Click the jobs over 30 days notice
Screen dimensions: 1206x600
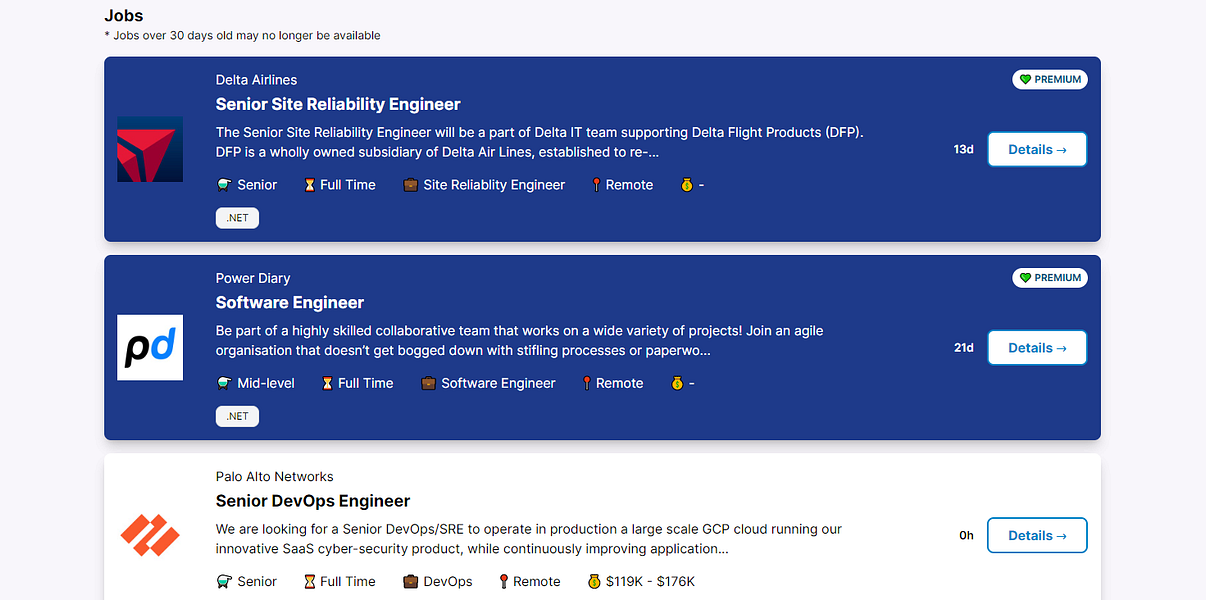click(242, 36)
